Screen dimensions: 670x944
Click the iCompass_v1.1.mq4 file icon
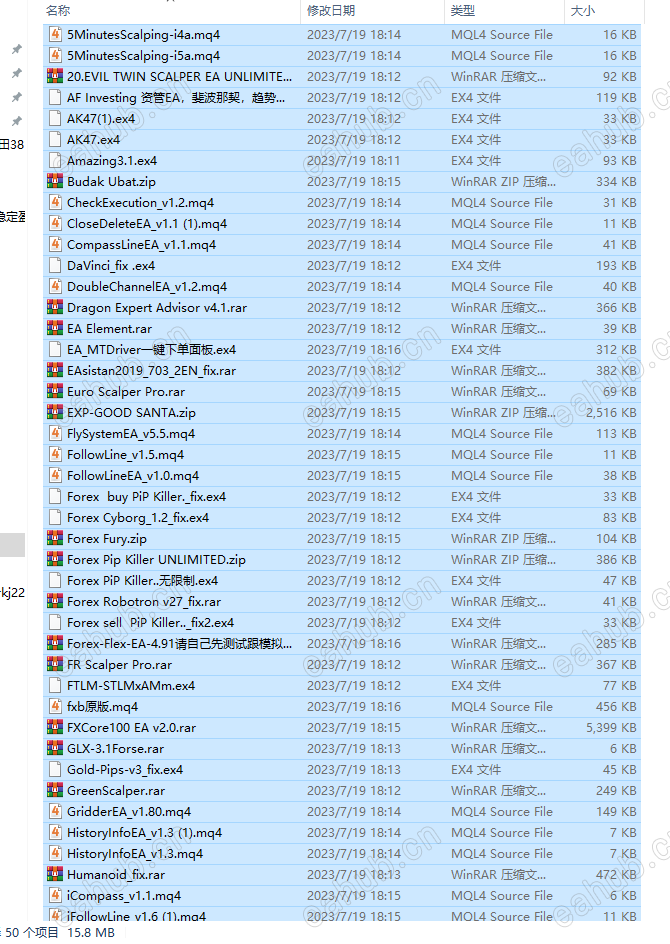pos(55,895)
